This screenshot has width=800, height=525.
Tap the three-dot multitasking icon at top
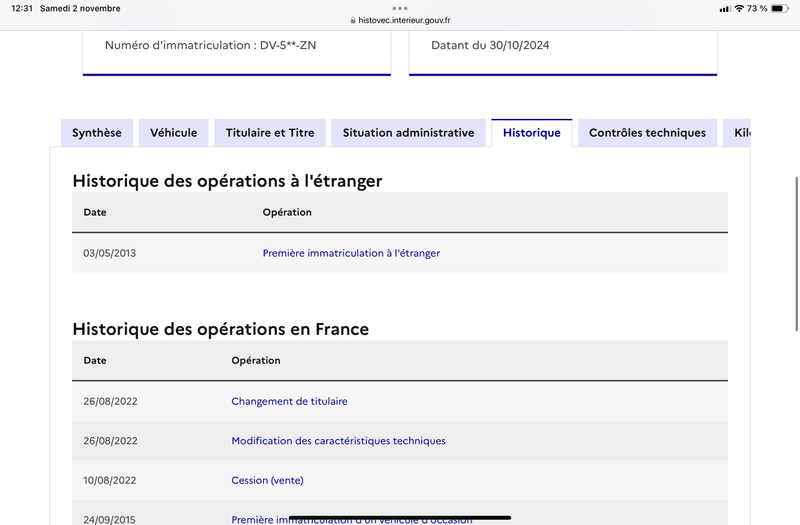tap(400, 8)
